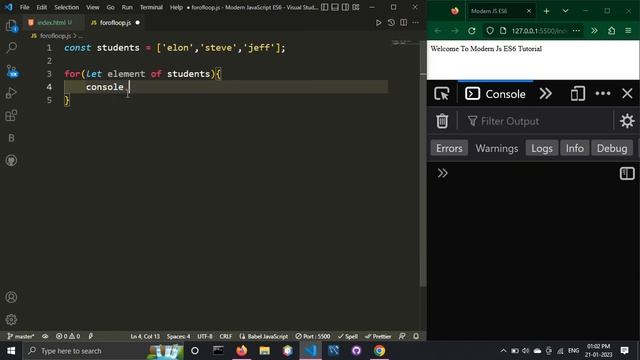Open the Search view in VS Code

(x=11, y=48)
